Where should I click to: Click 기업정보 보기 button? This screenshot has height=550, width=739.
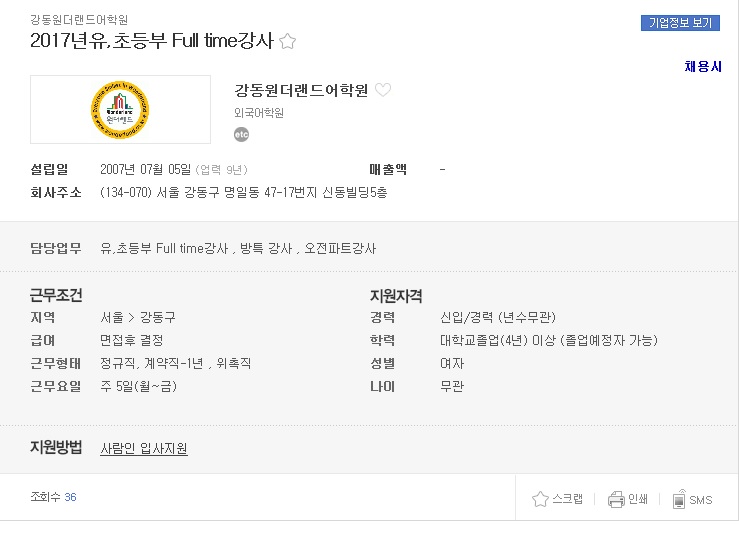click(x=680, y=23)
